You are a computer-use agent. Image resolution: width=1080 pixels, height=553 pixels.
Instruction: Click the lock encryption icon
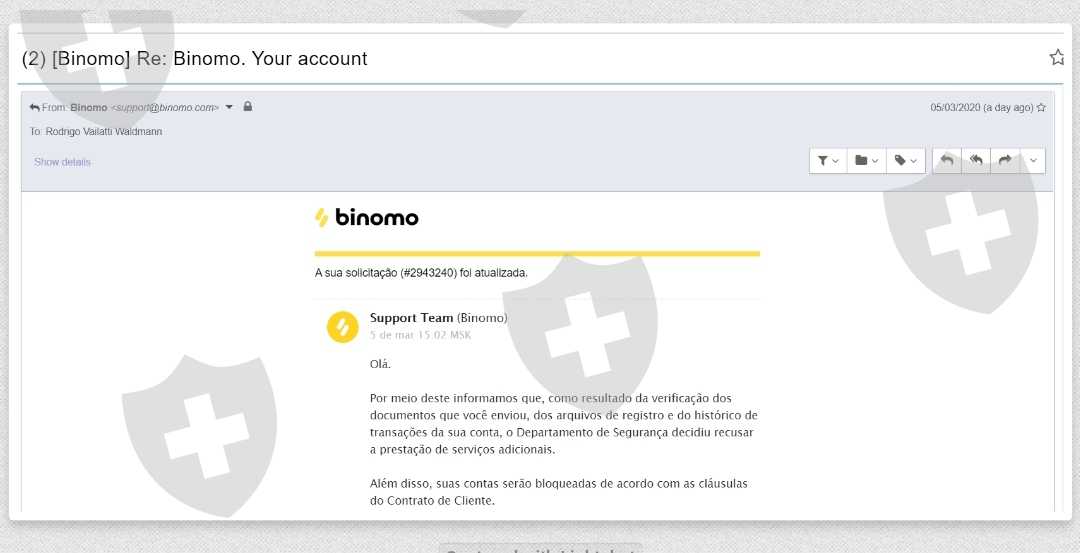248,106
